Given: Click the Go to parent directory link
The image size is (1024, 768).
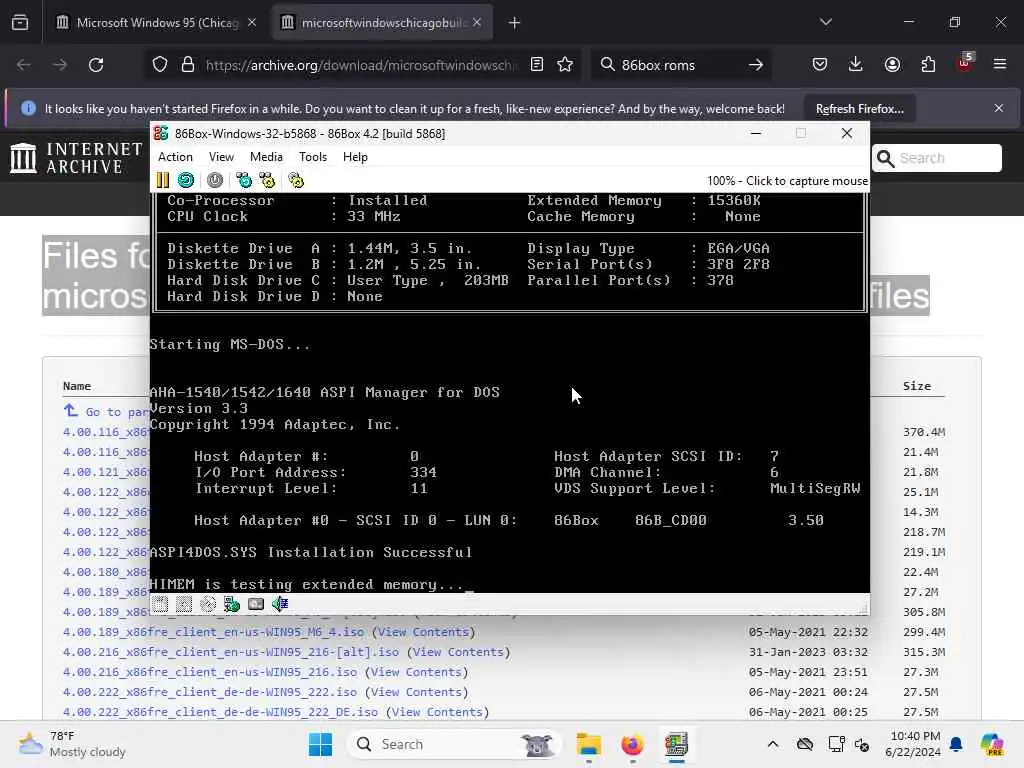Looking at the screenshot, I should pyautogui.click(x=108, y=411).
